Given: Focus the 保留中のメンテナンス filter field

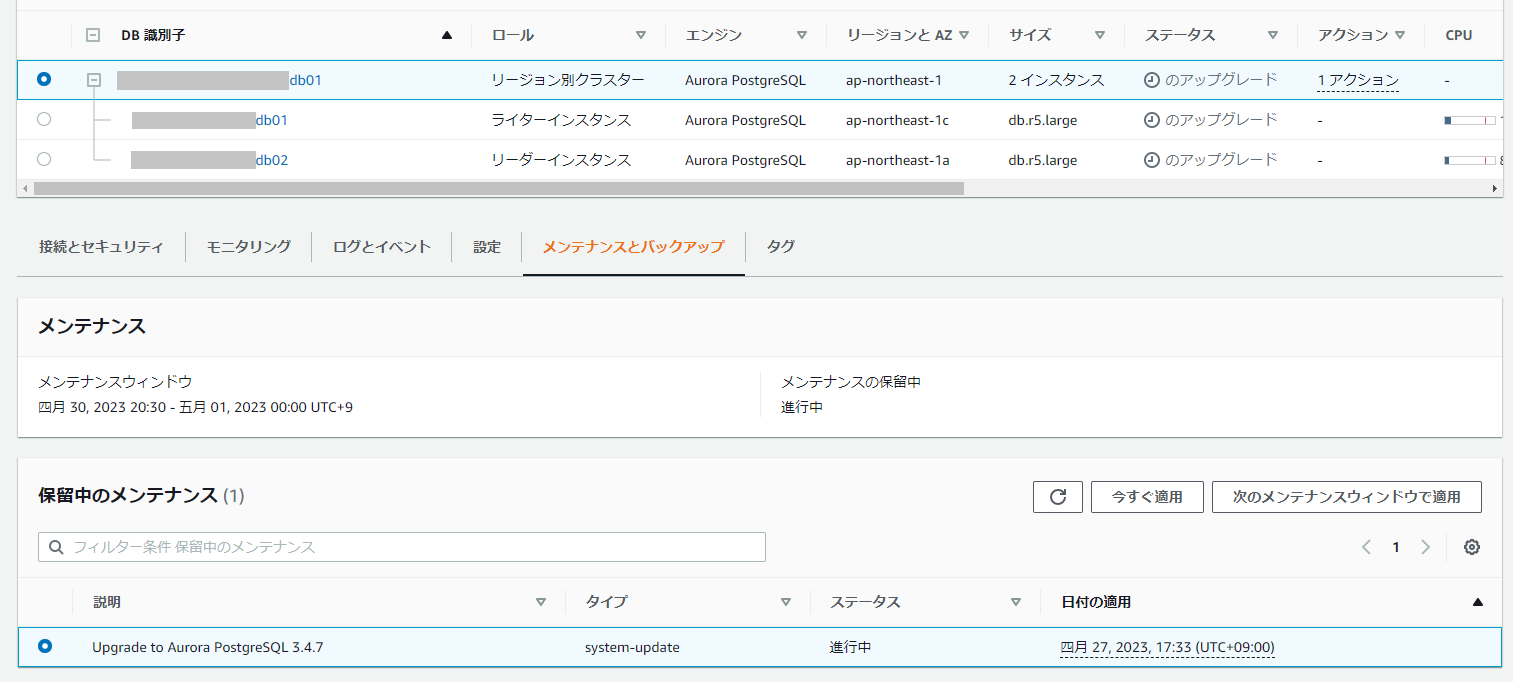Looking at the screenshot, I should 402,547.
